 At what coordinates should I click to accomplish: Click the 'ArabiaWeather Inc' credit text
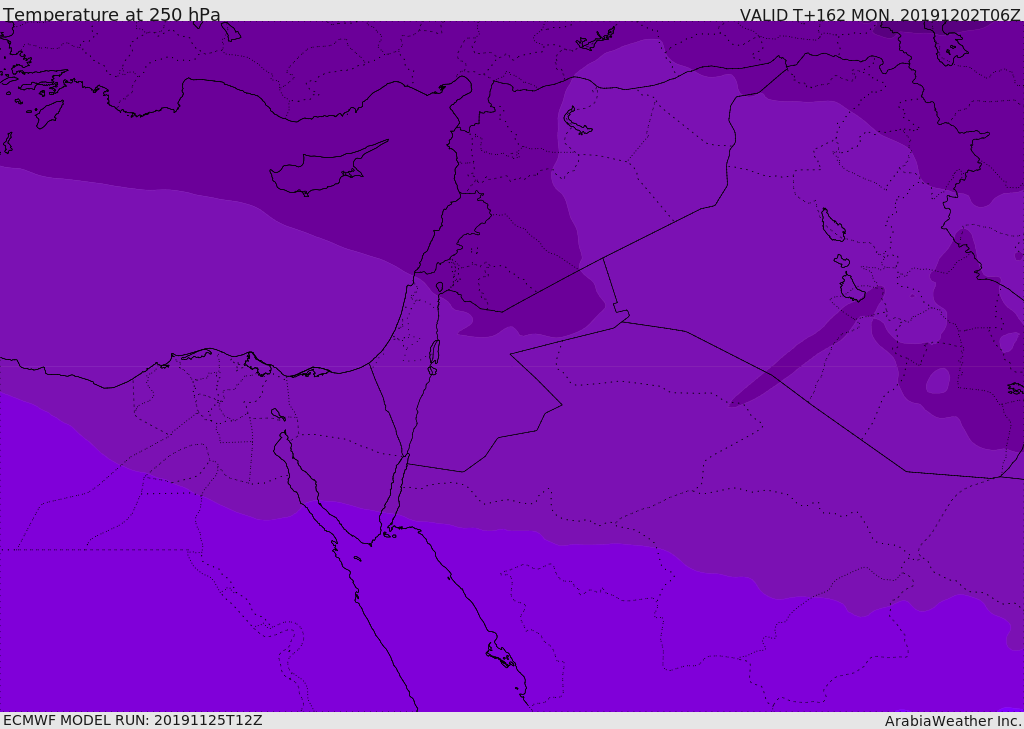pyautogui.click(x=953, y=721)
